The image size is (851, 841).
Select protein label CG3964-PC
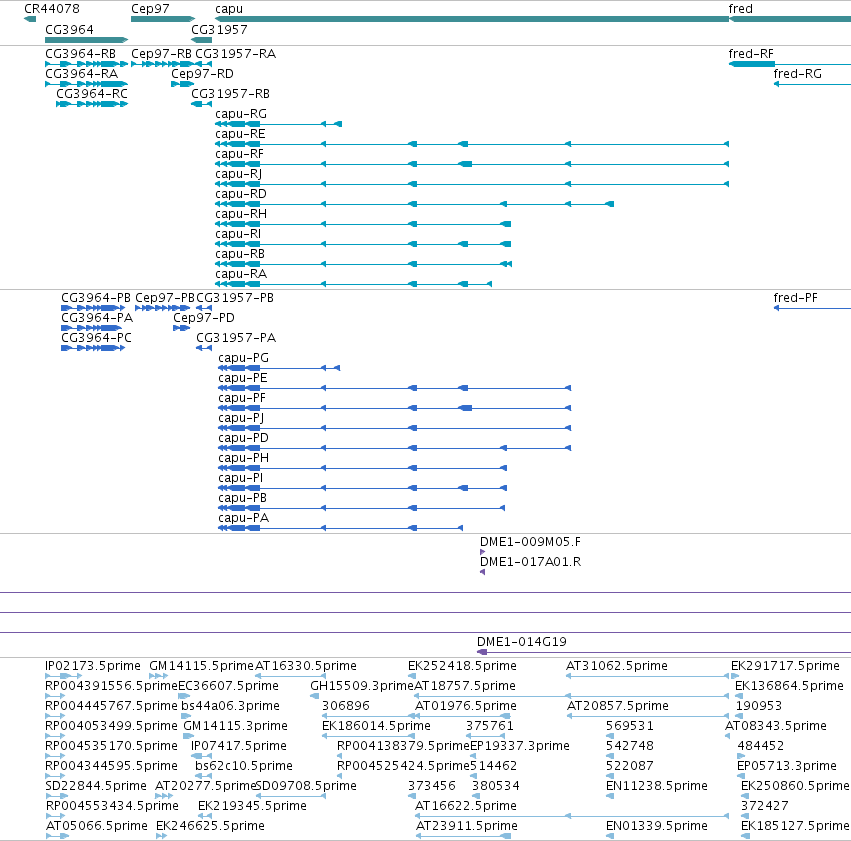point(96,338)
